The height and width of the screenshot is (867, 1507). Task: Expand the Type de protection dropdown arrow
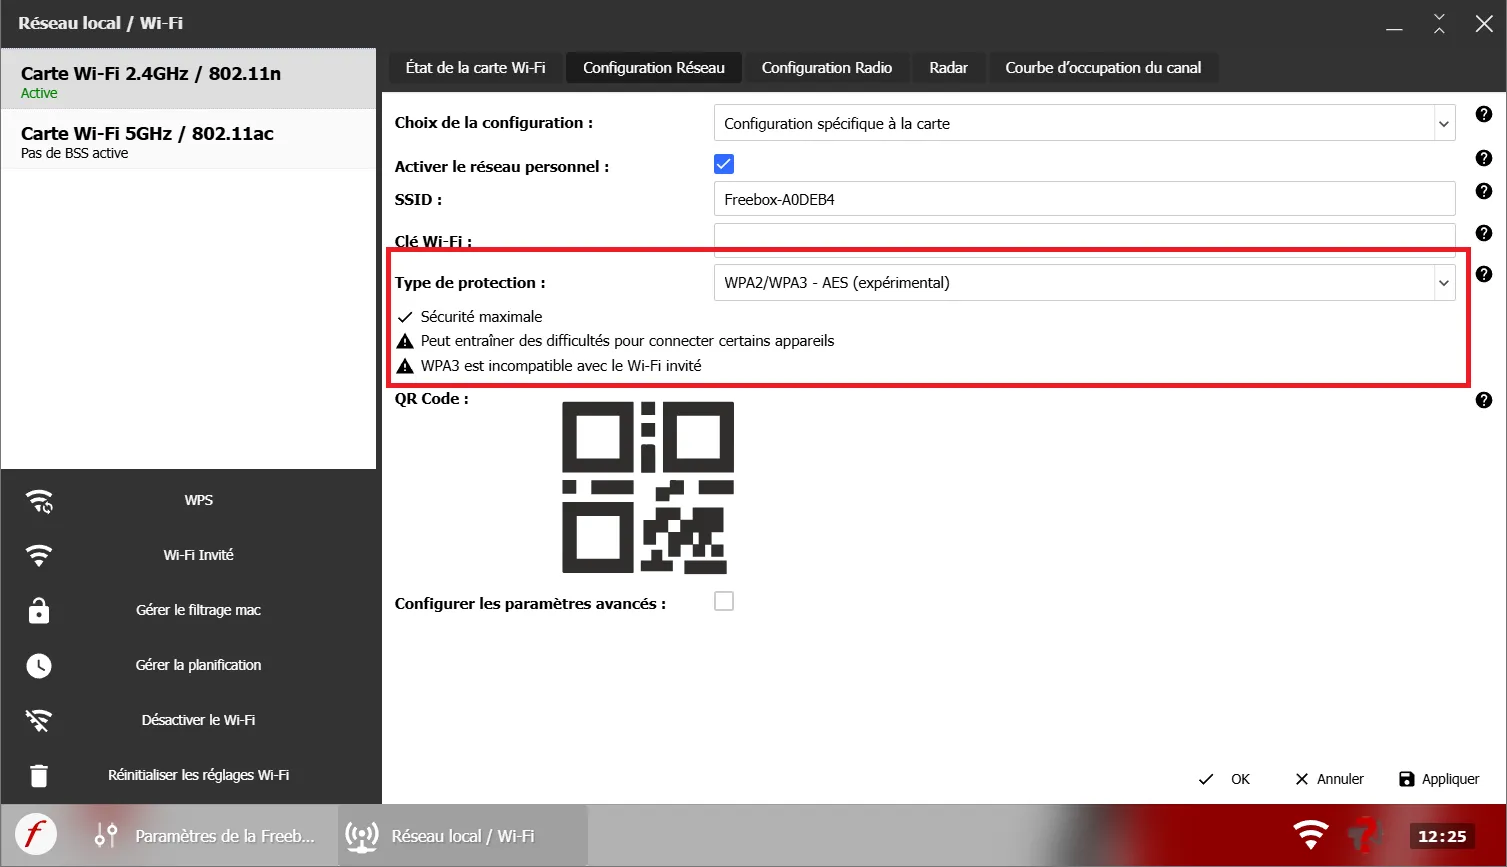point(1444,283)
